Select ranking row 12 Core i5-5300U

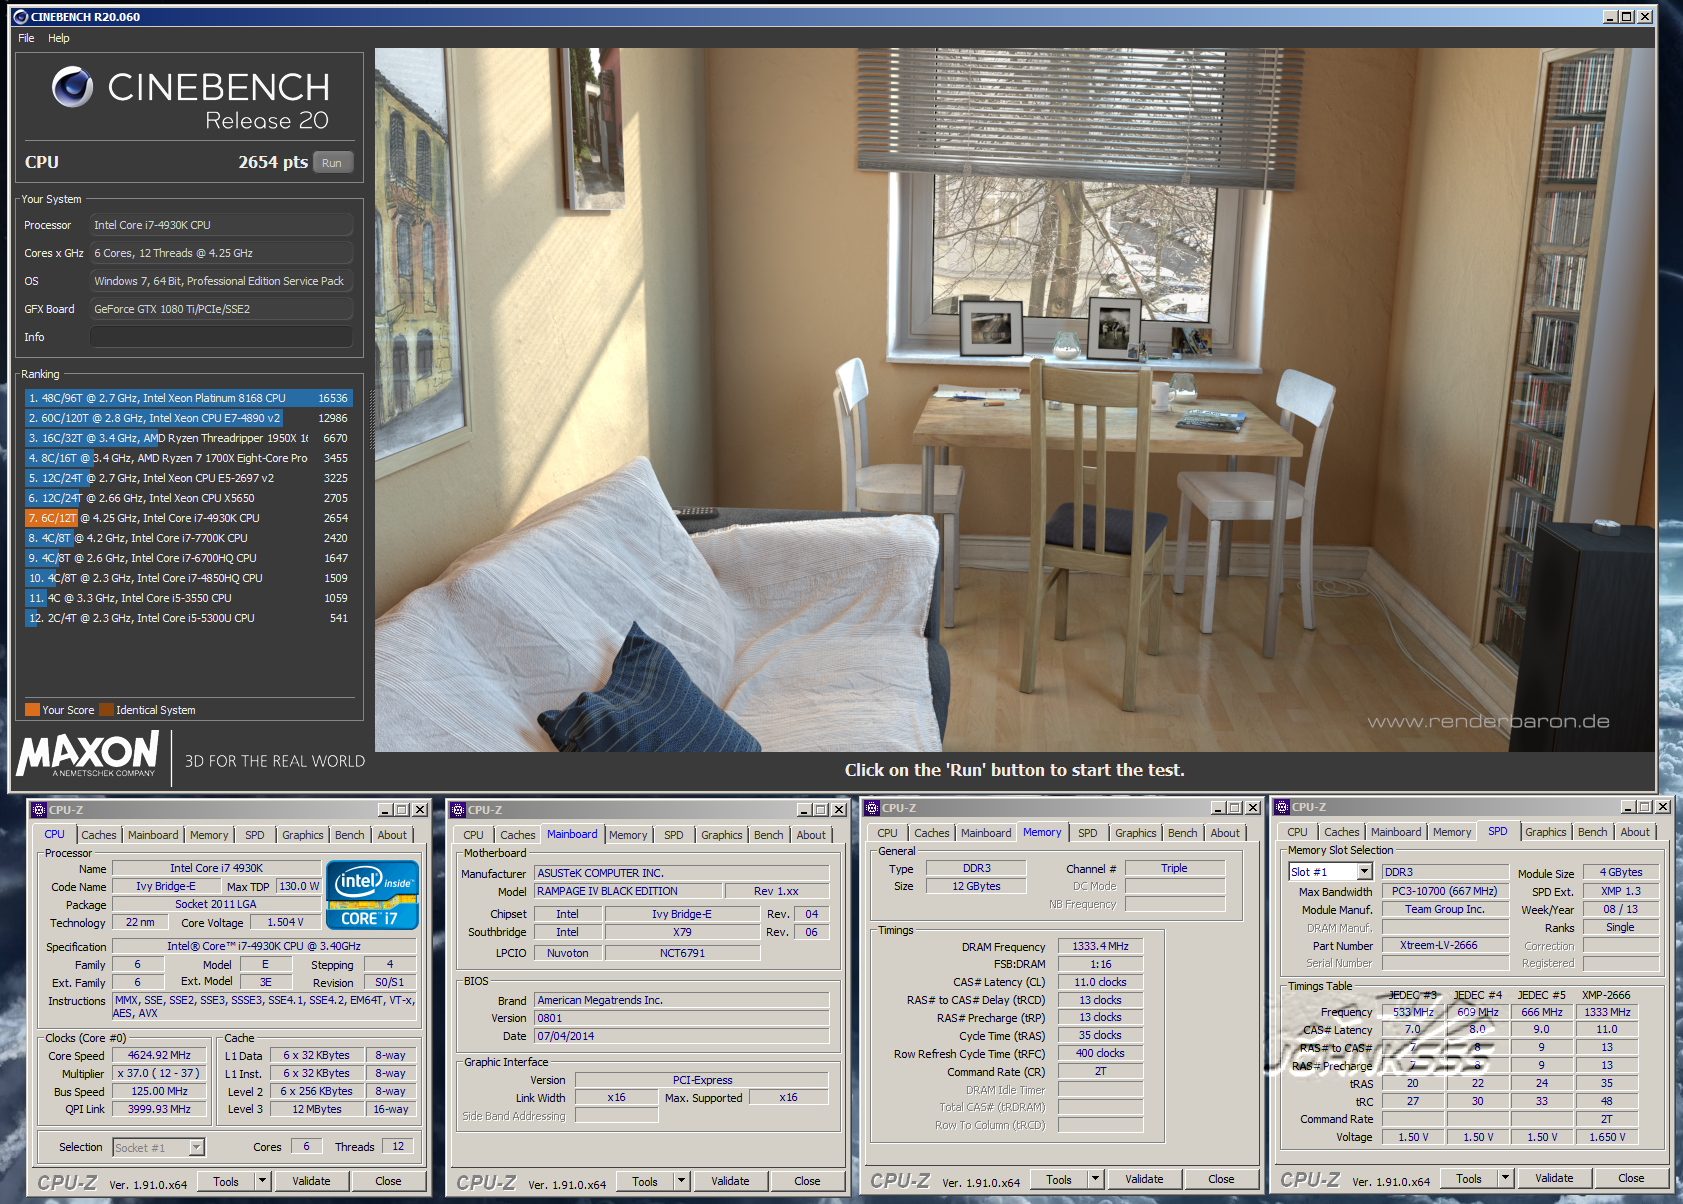tap(188, 618)
